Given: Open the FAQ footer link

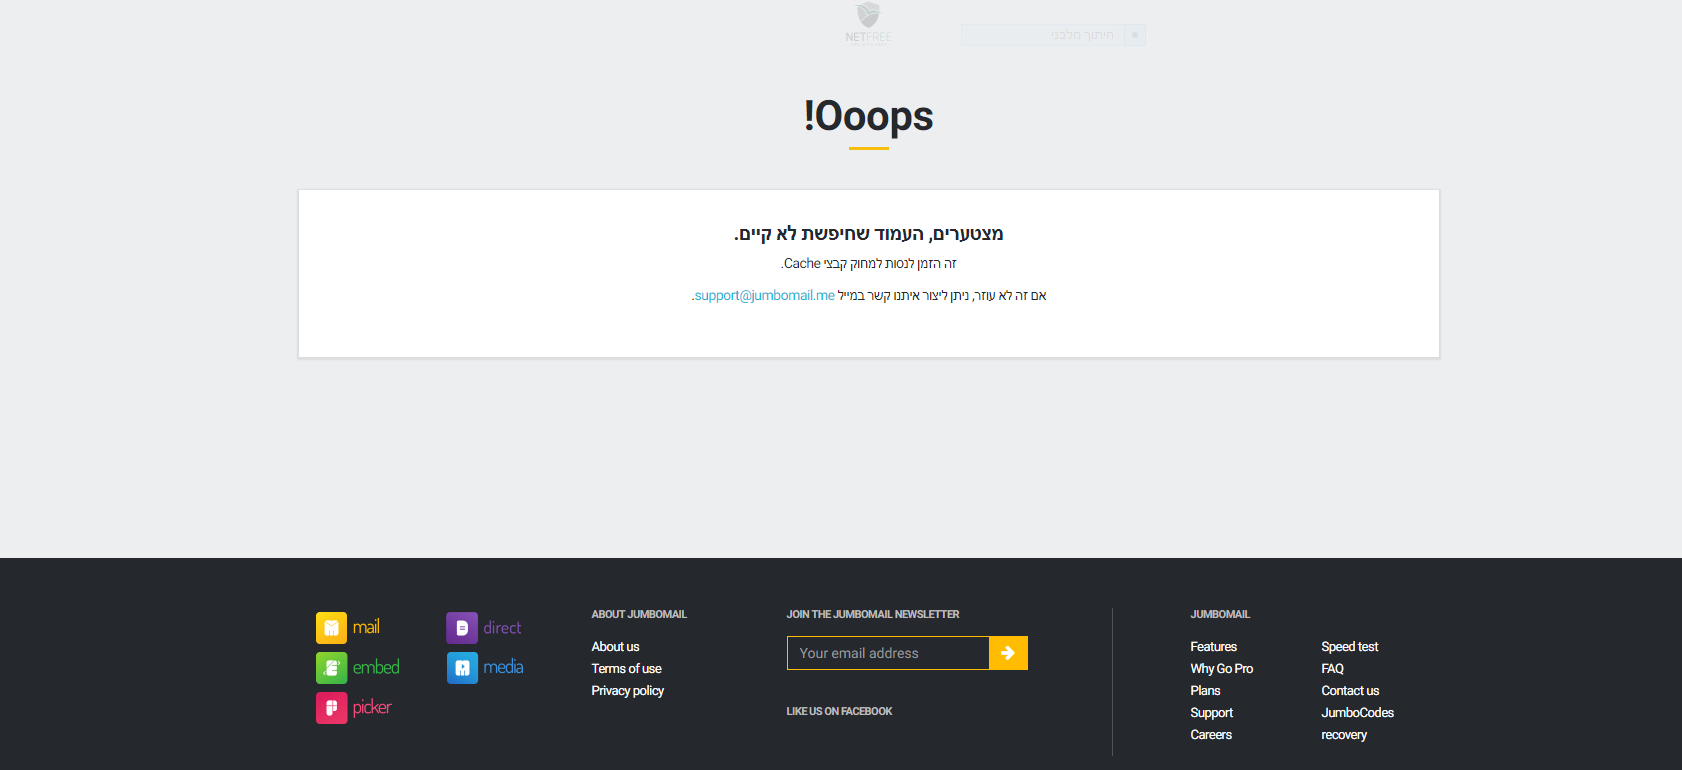Looking at the screenshot, I should point(1332,669).
